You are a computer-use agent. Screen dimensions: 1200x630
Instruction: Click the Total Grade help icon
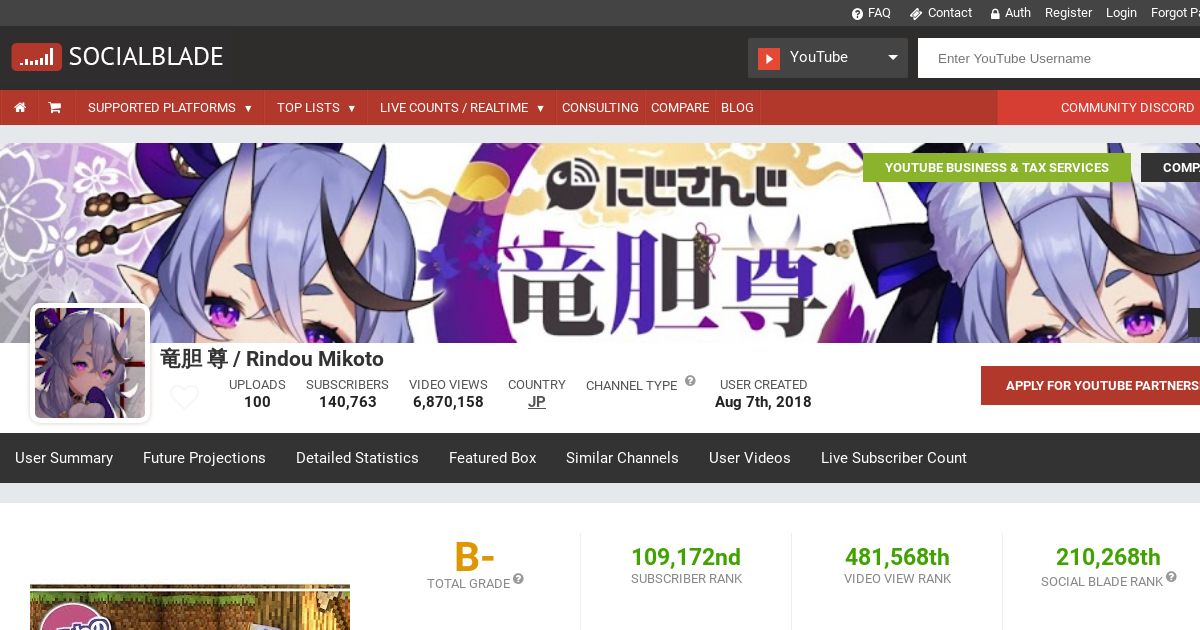(x=518, y=579)
